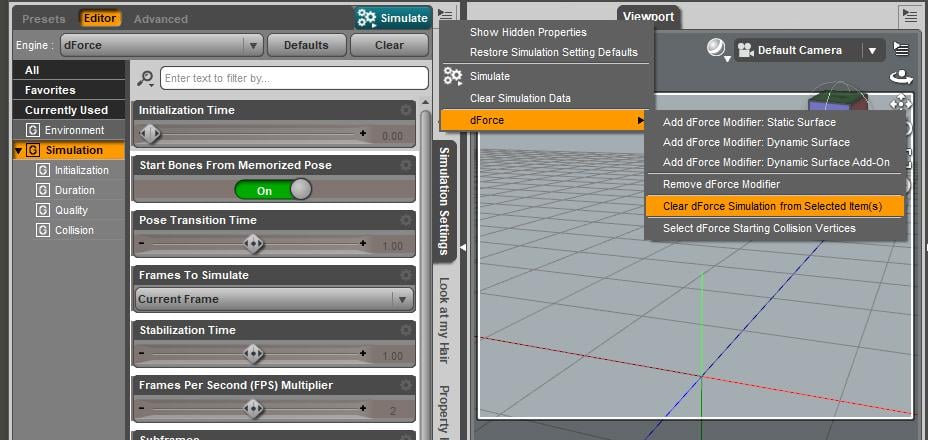This screenshot has width=928, height=440.
Task: Click the Simulate button with gears icon
Action: pos(392,18)
